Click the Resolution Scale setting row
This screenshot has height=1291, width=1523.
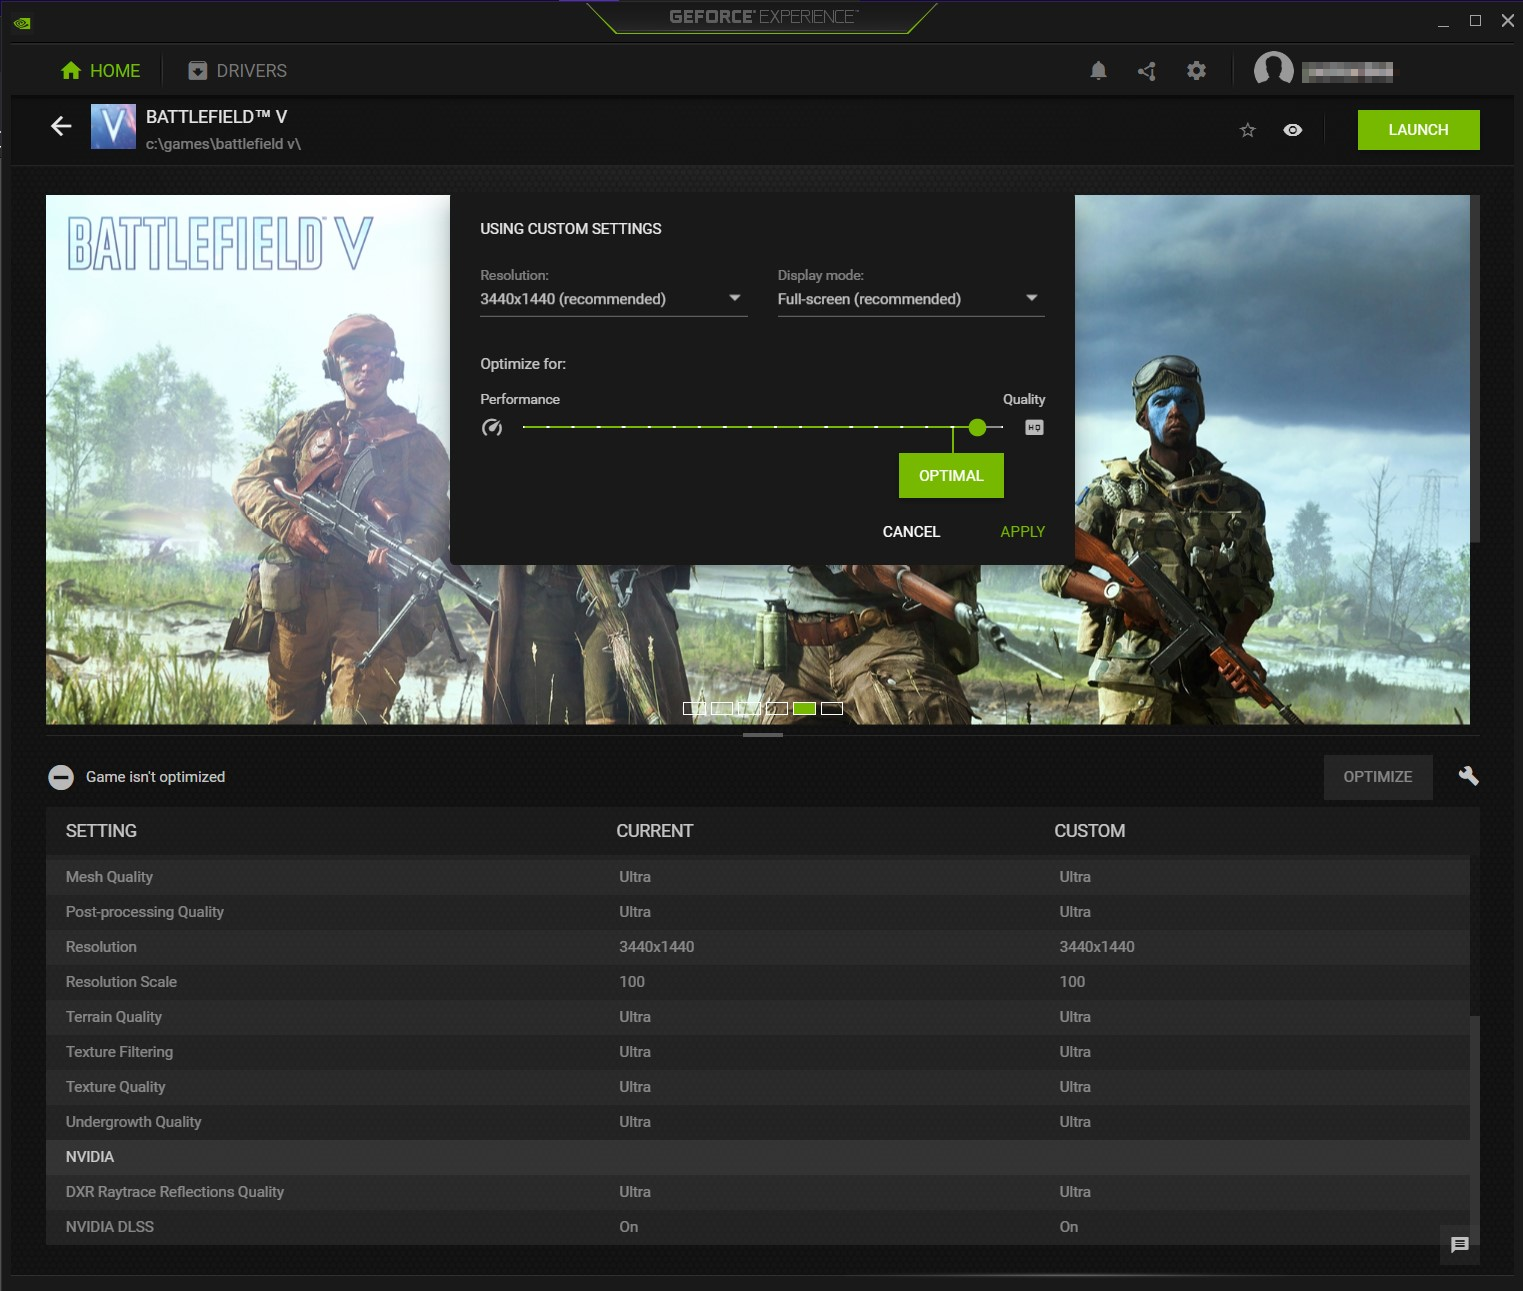[x=758, y=982]
